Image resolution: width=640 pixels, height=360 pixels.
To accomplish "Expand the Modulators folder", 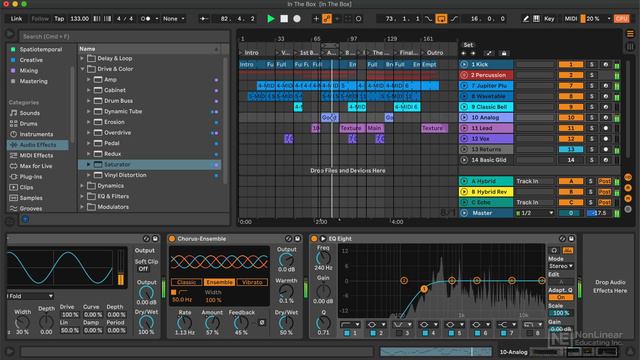I will 82,207.
